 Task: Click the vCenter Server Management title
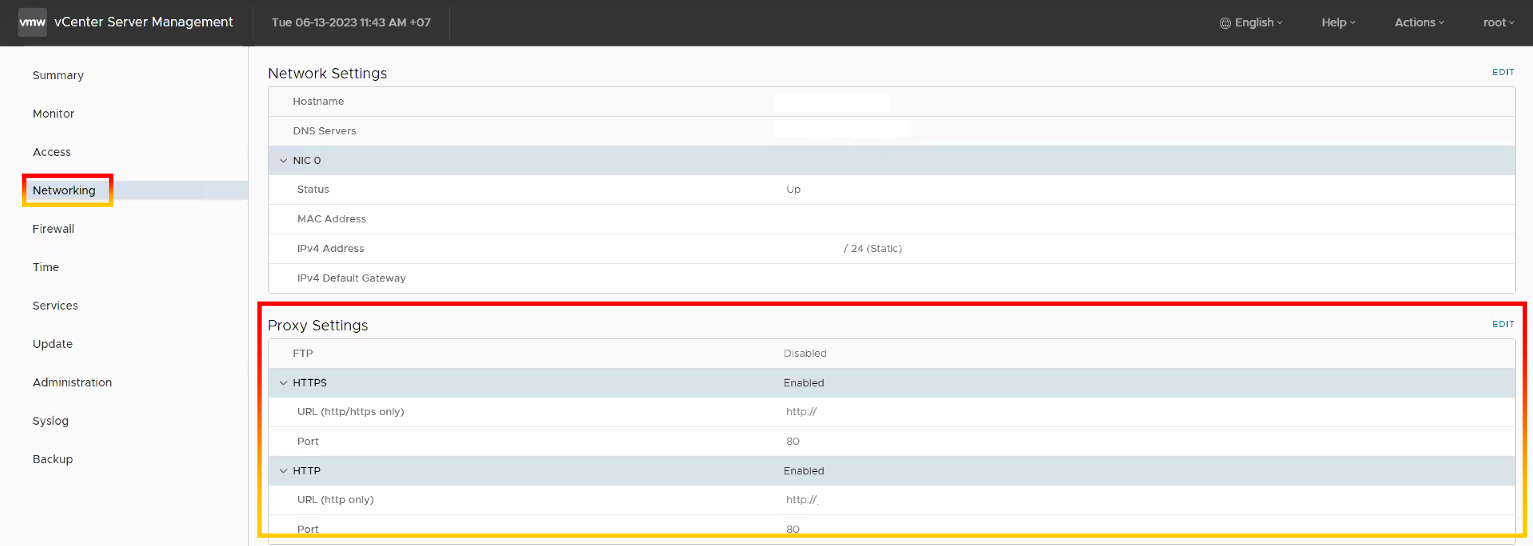[143, 22]
